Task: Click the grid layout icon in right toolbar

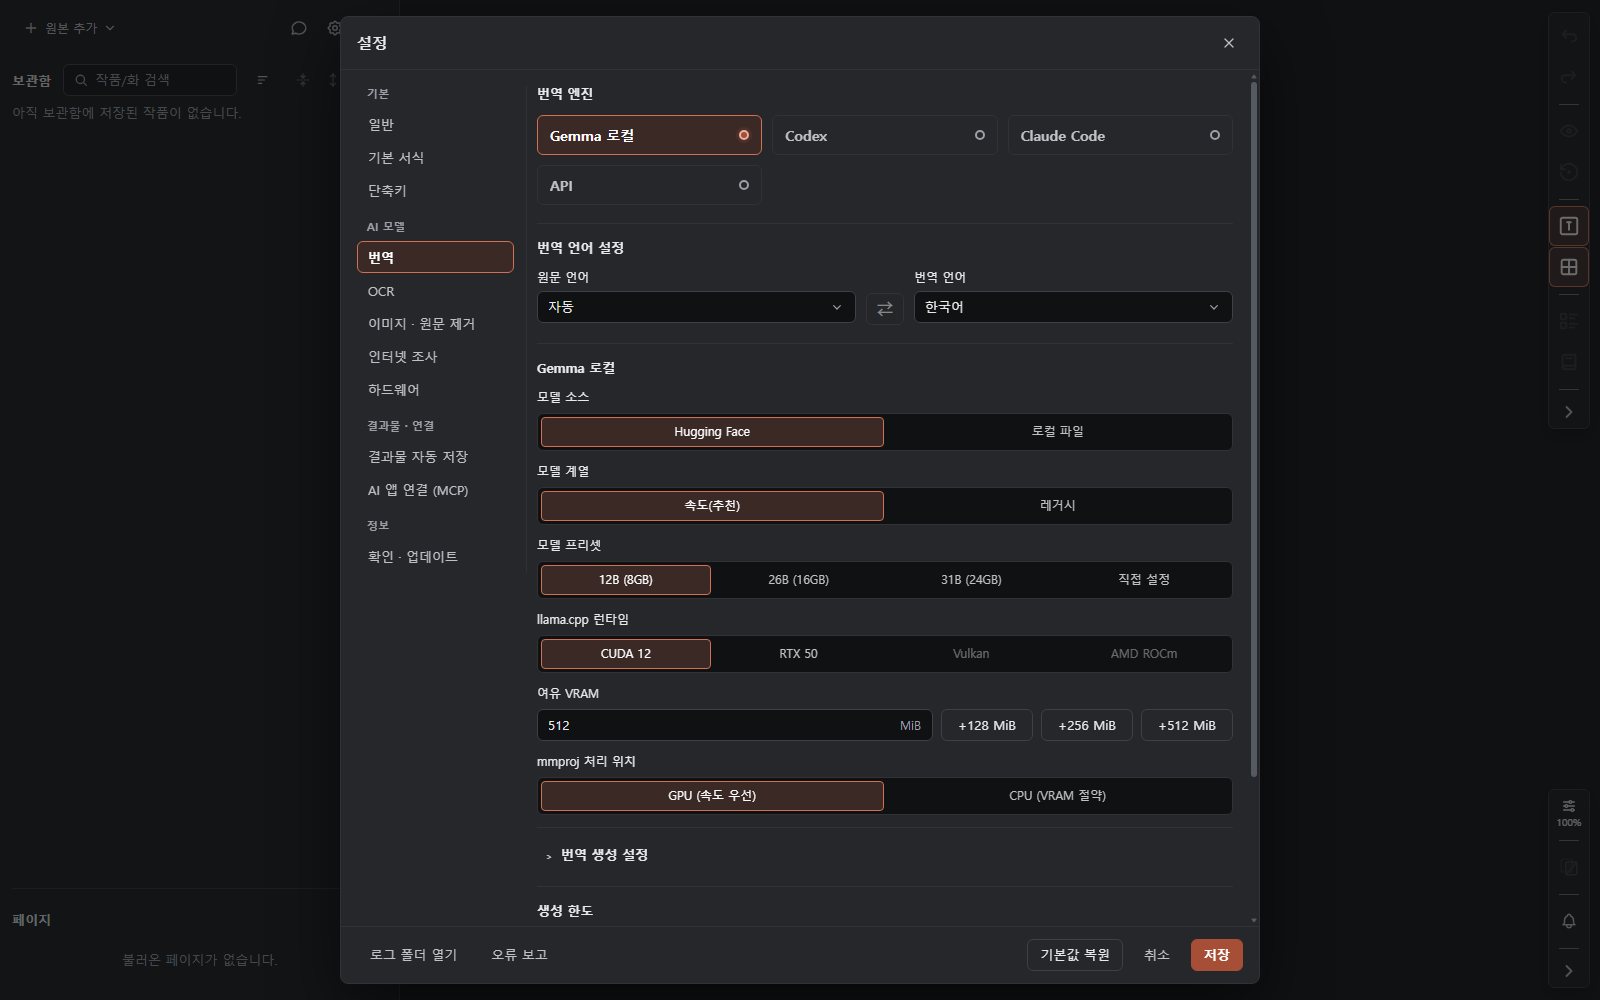Action: 1569,267
